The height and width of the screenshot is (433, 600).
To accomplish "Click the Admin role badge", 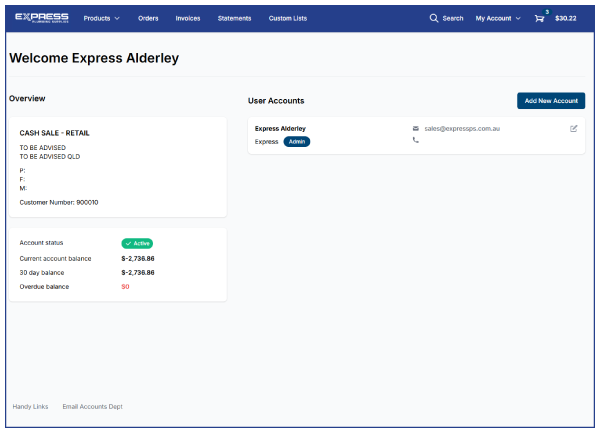I will 297,142.
